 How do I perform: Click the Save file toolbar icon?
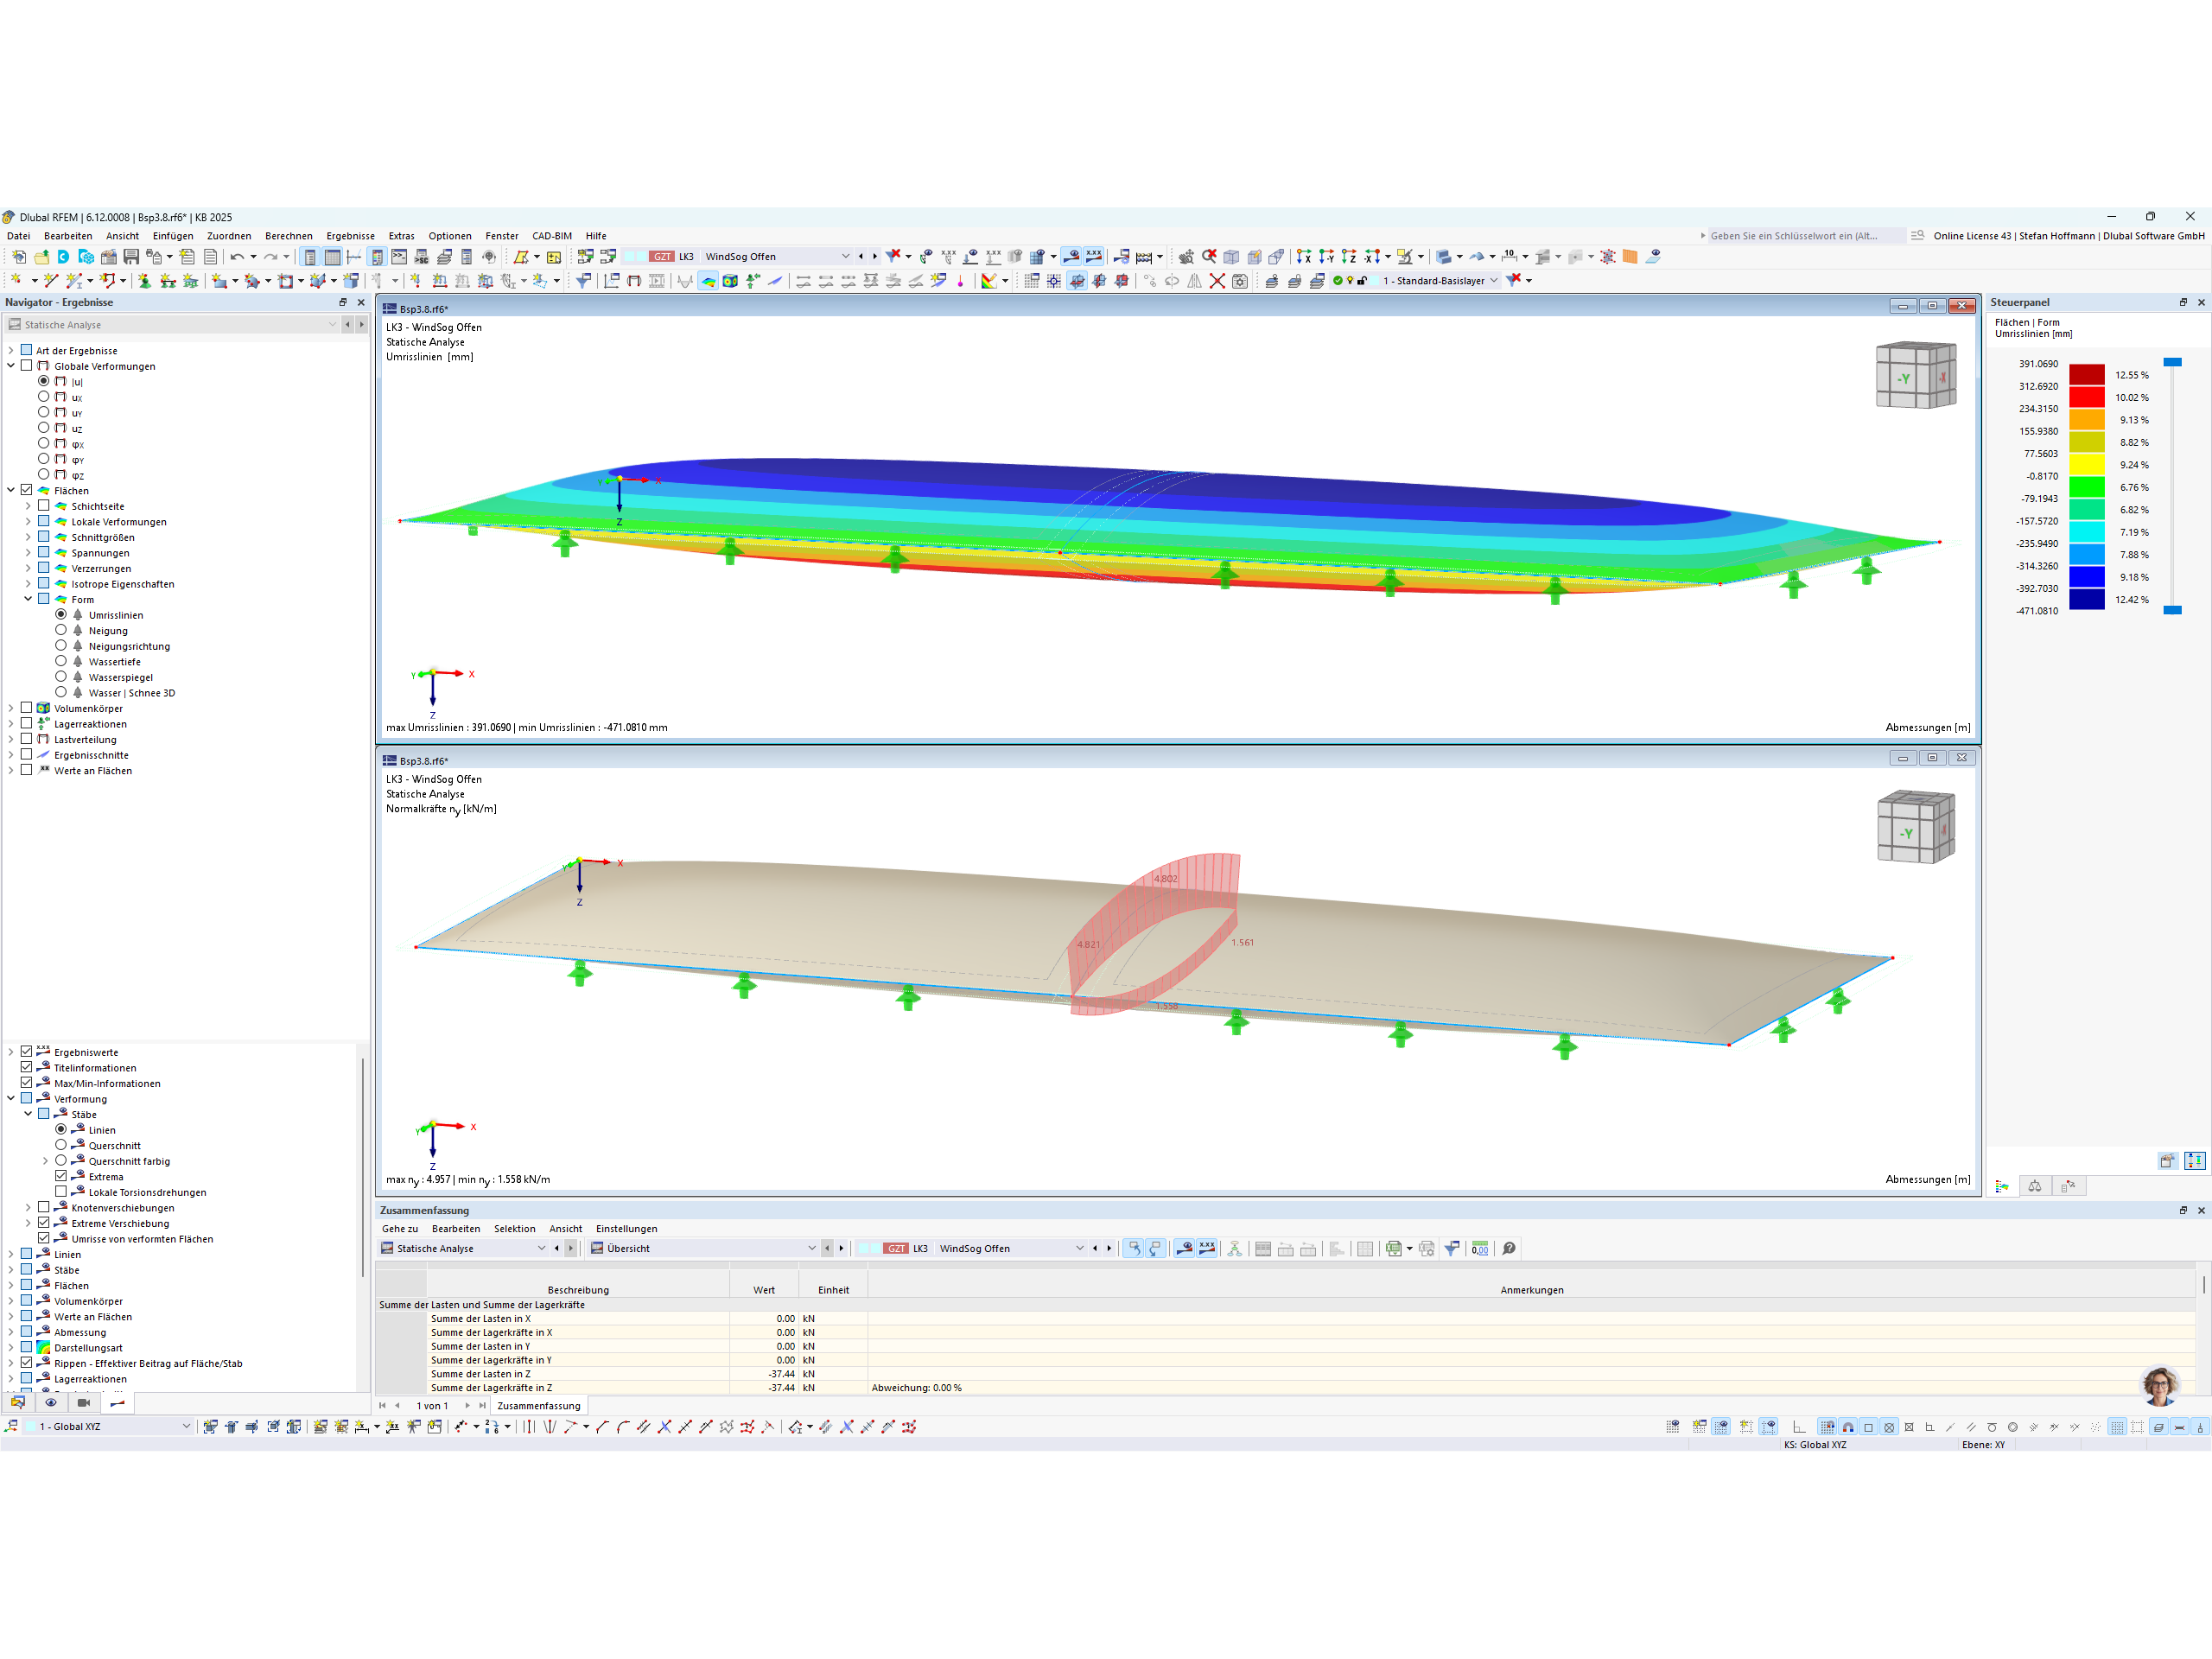[x=131, y=257]
